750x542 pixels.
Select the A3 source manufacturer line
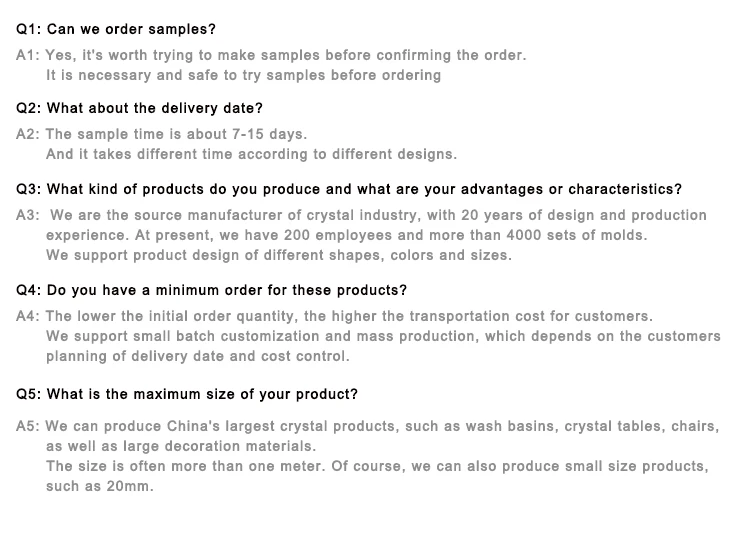(362, 215)
